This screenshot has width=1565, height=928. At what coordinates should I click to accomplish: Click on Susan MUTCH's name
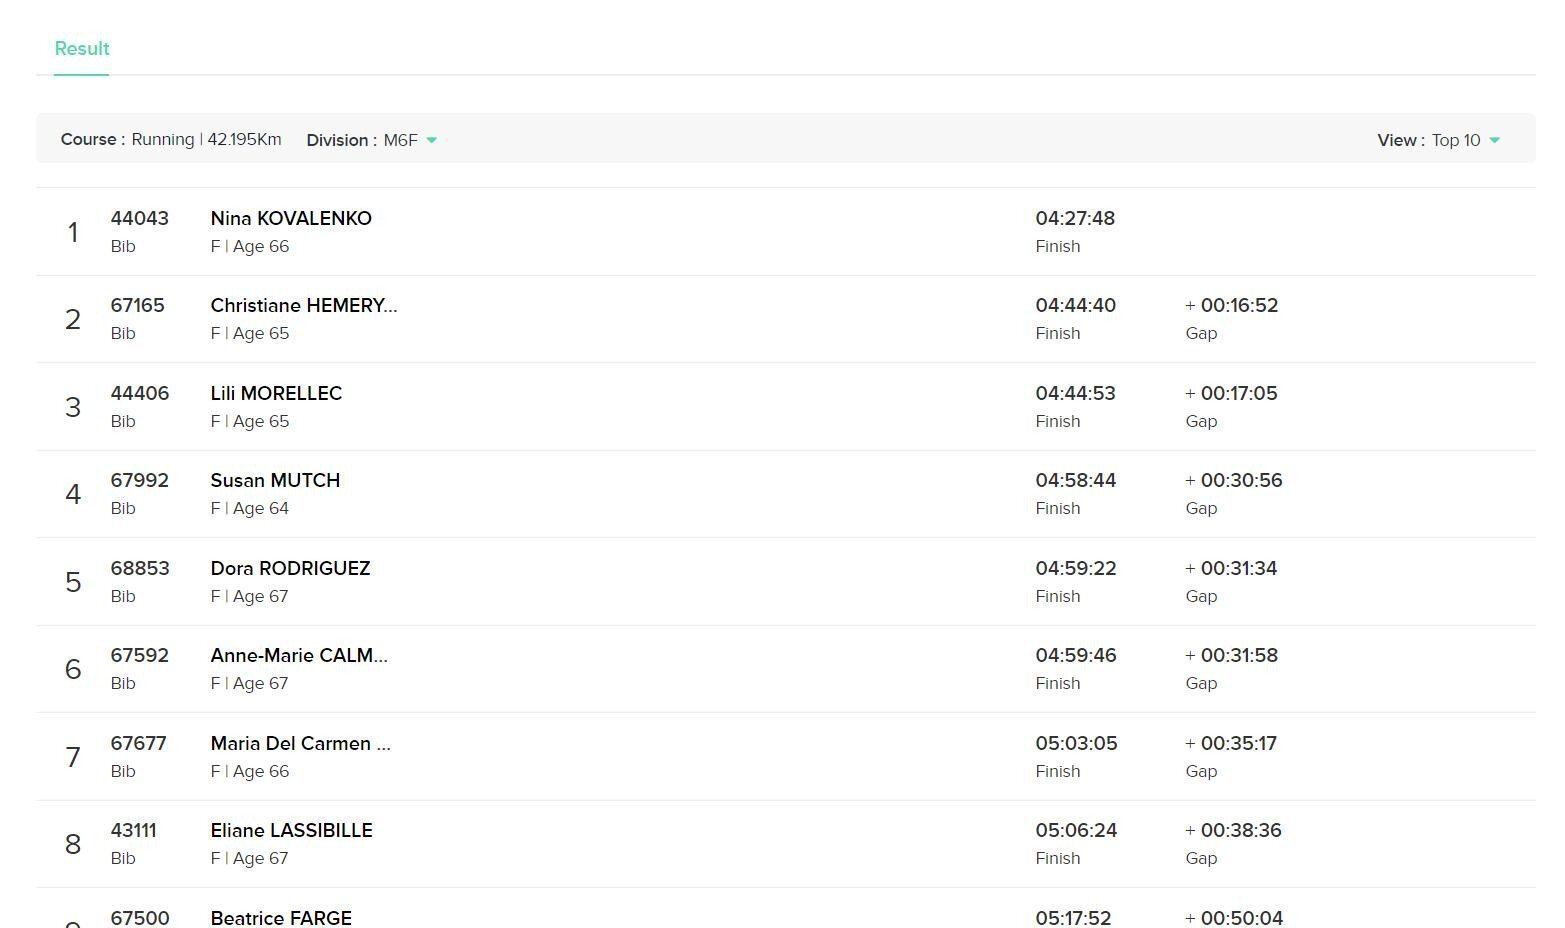[x=275, y=481]
